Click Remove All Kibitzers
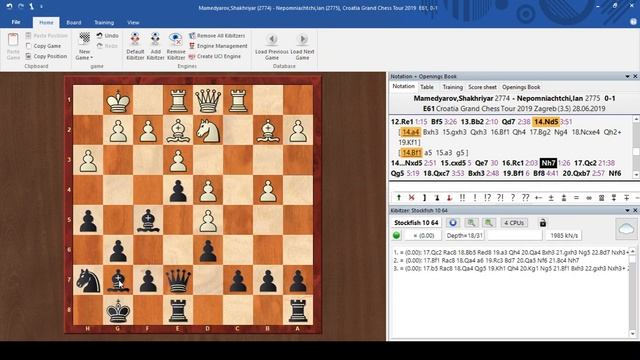 pos(217,36)
